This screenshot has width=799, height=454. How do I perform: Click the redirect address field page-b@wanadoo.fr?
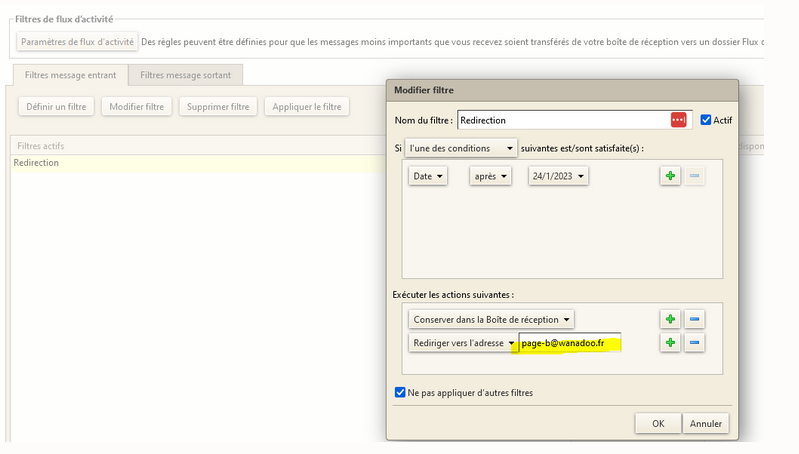pyautogui.click(x=569, y=343)
